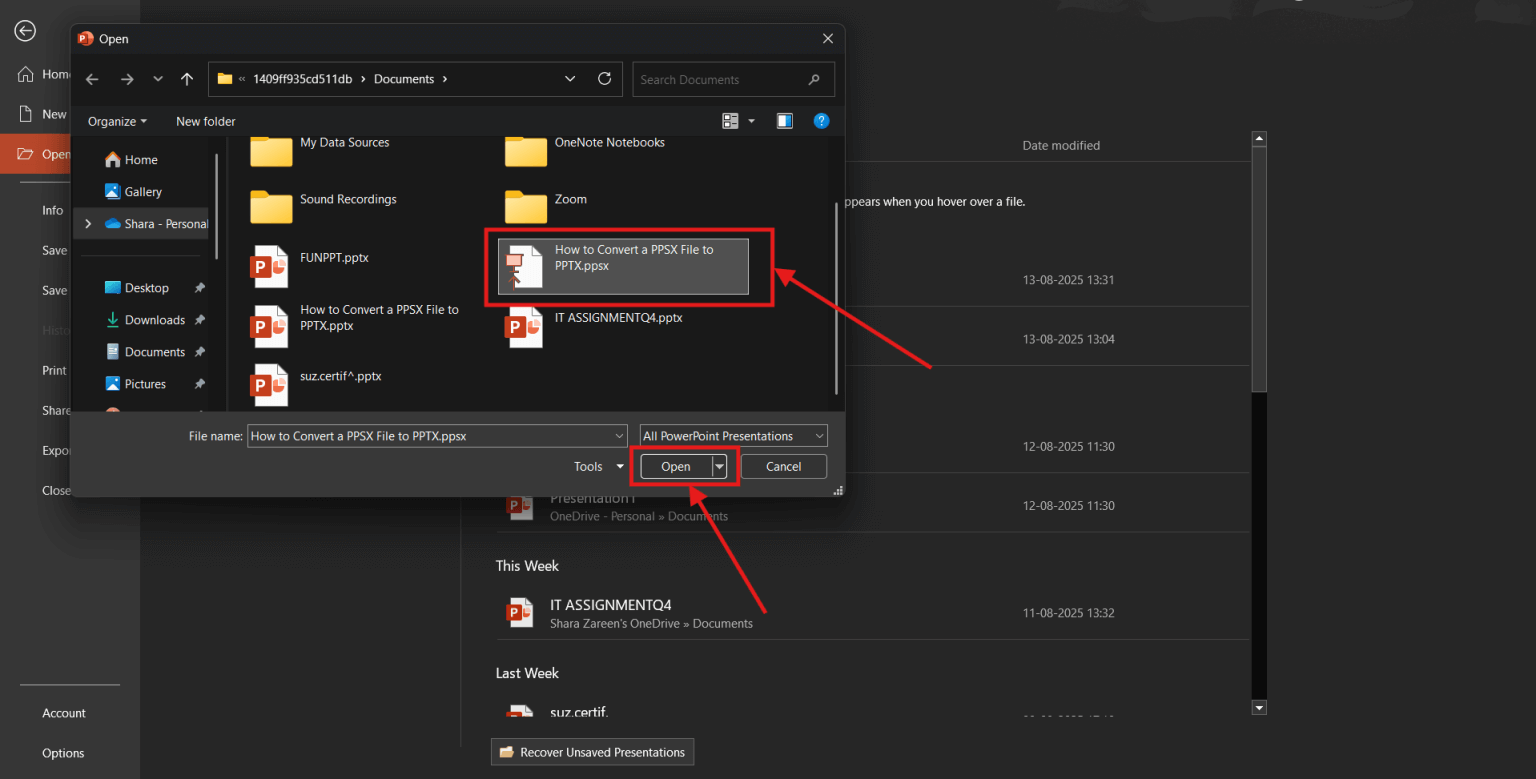
Task: Open the FUNPPT.pptx PowerPoint file icon
Action: pyautogui.click(x=269, y=266)
